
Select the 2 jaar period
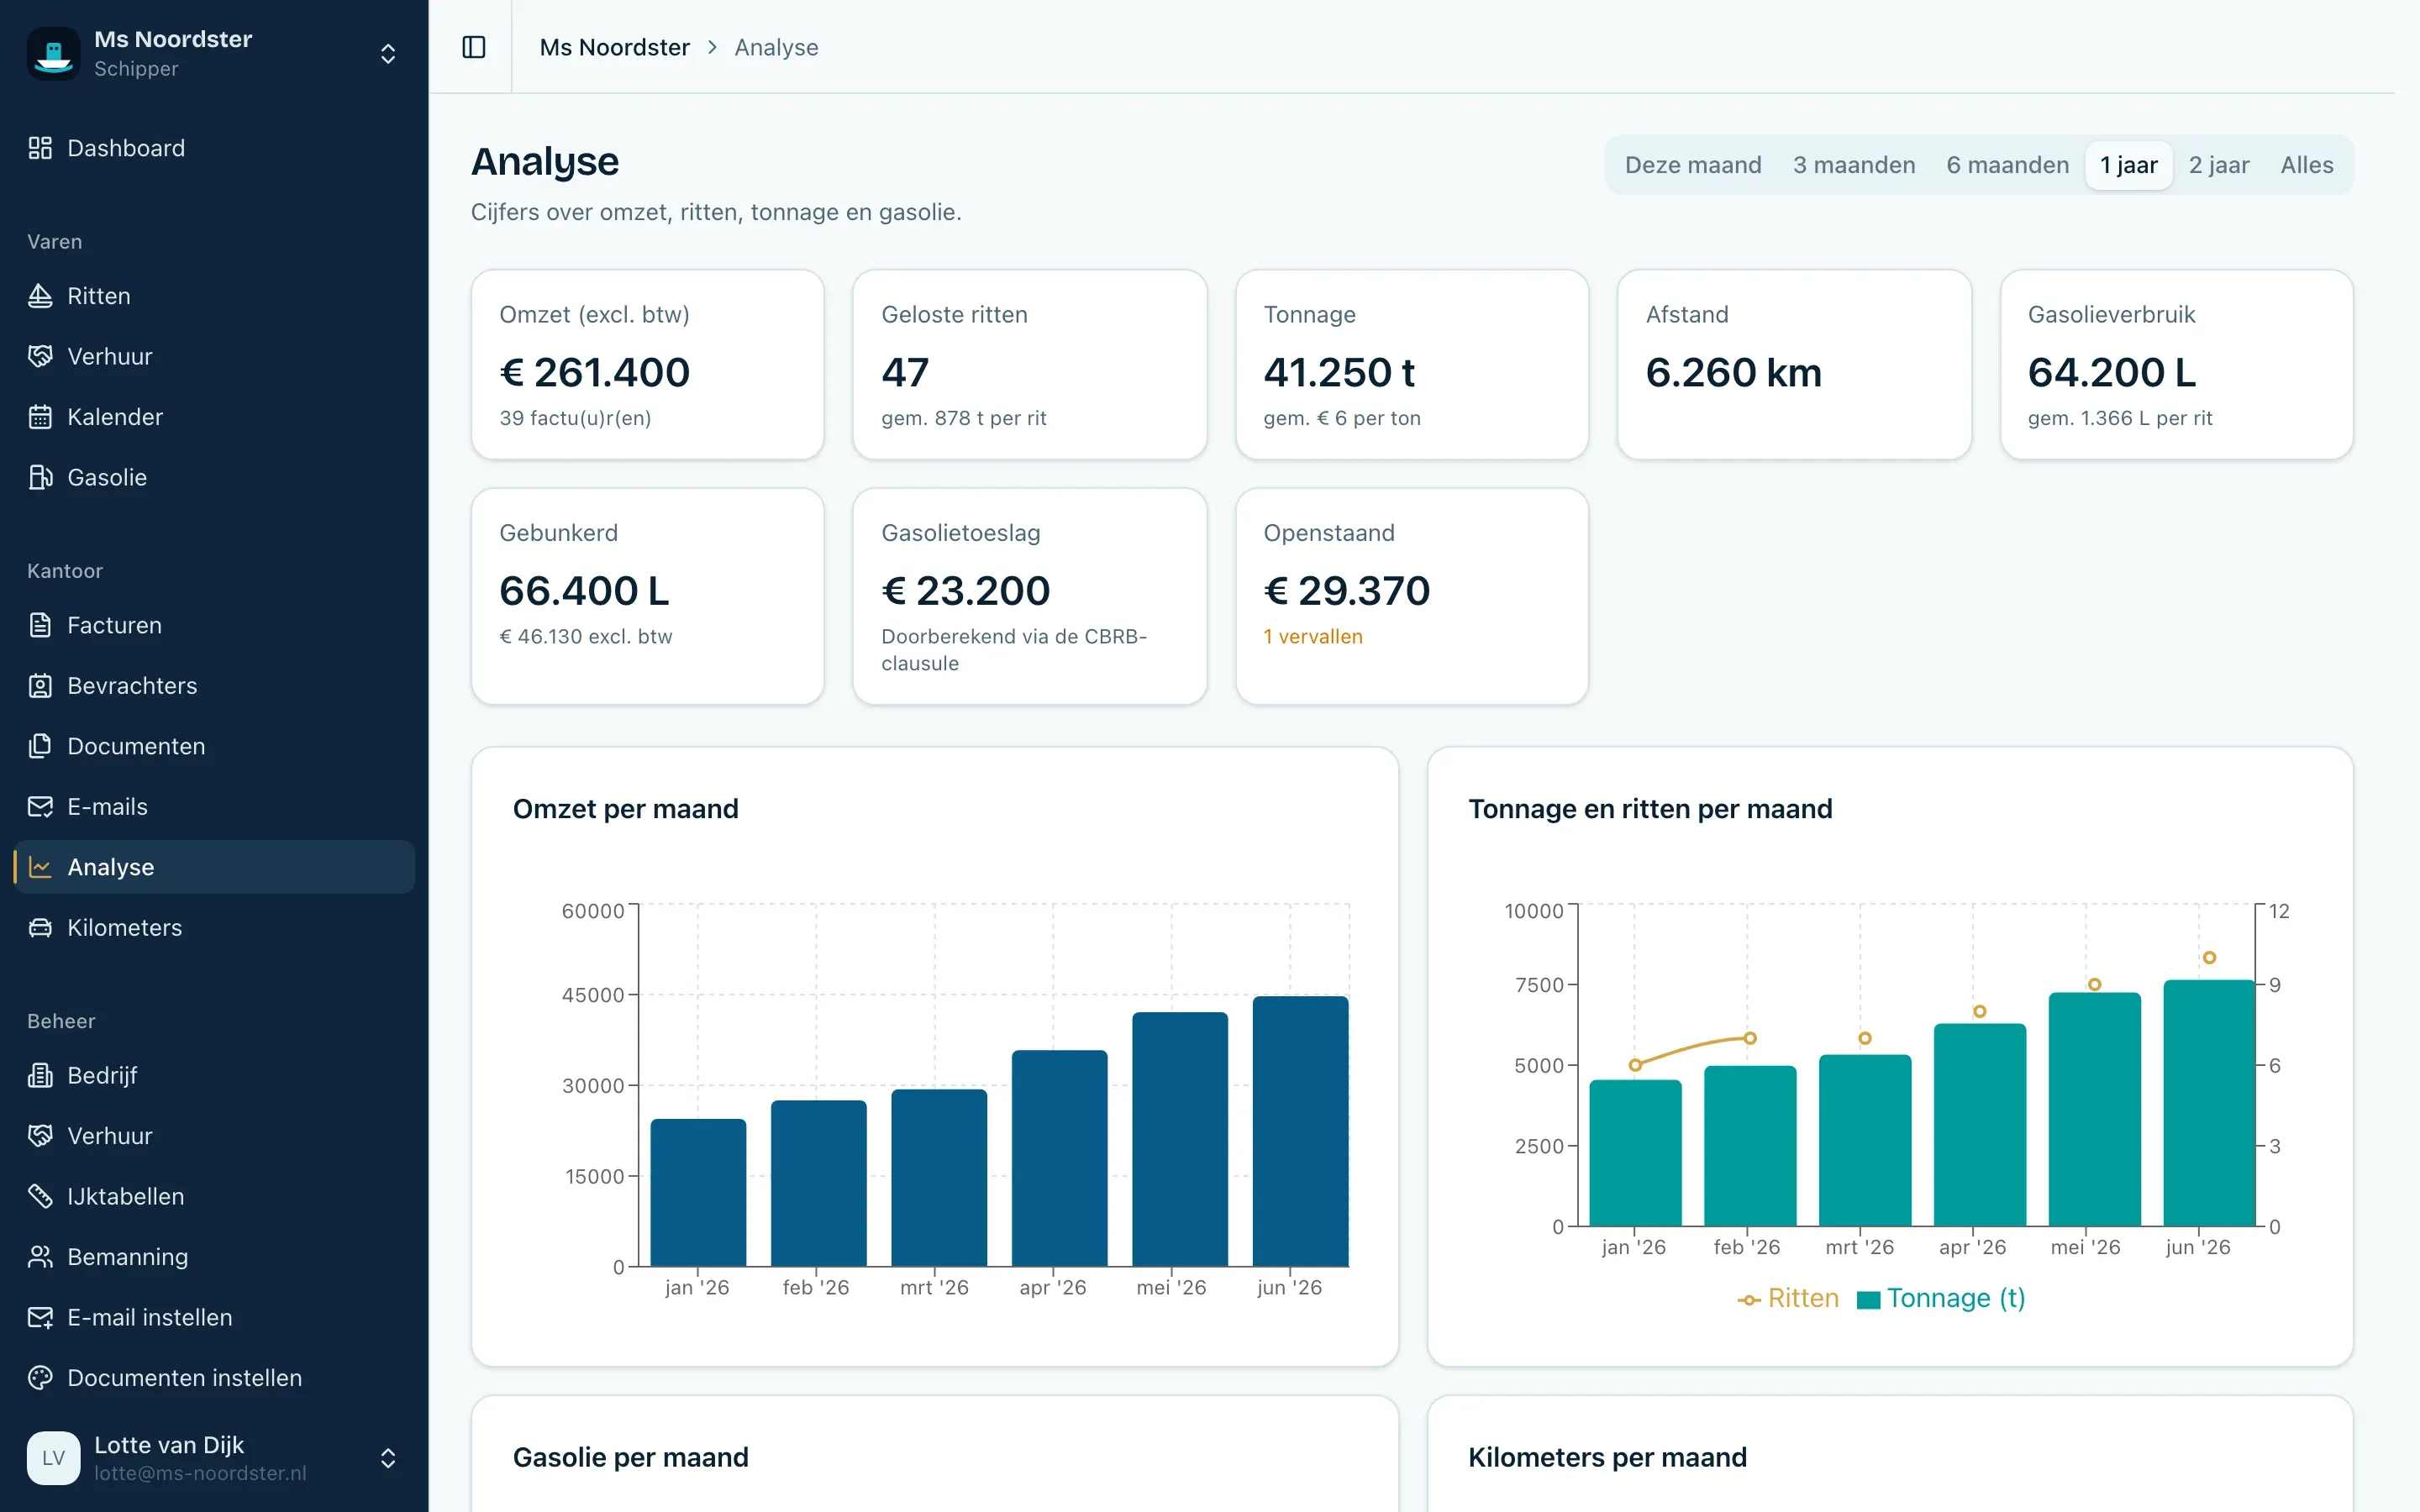(2219, 165)
